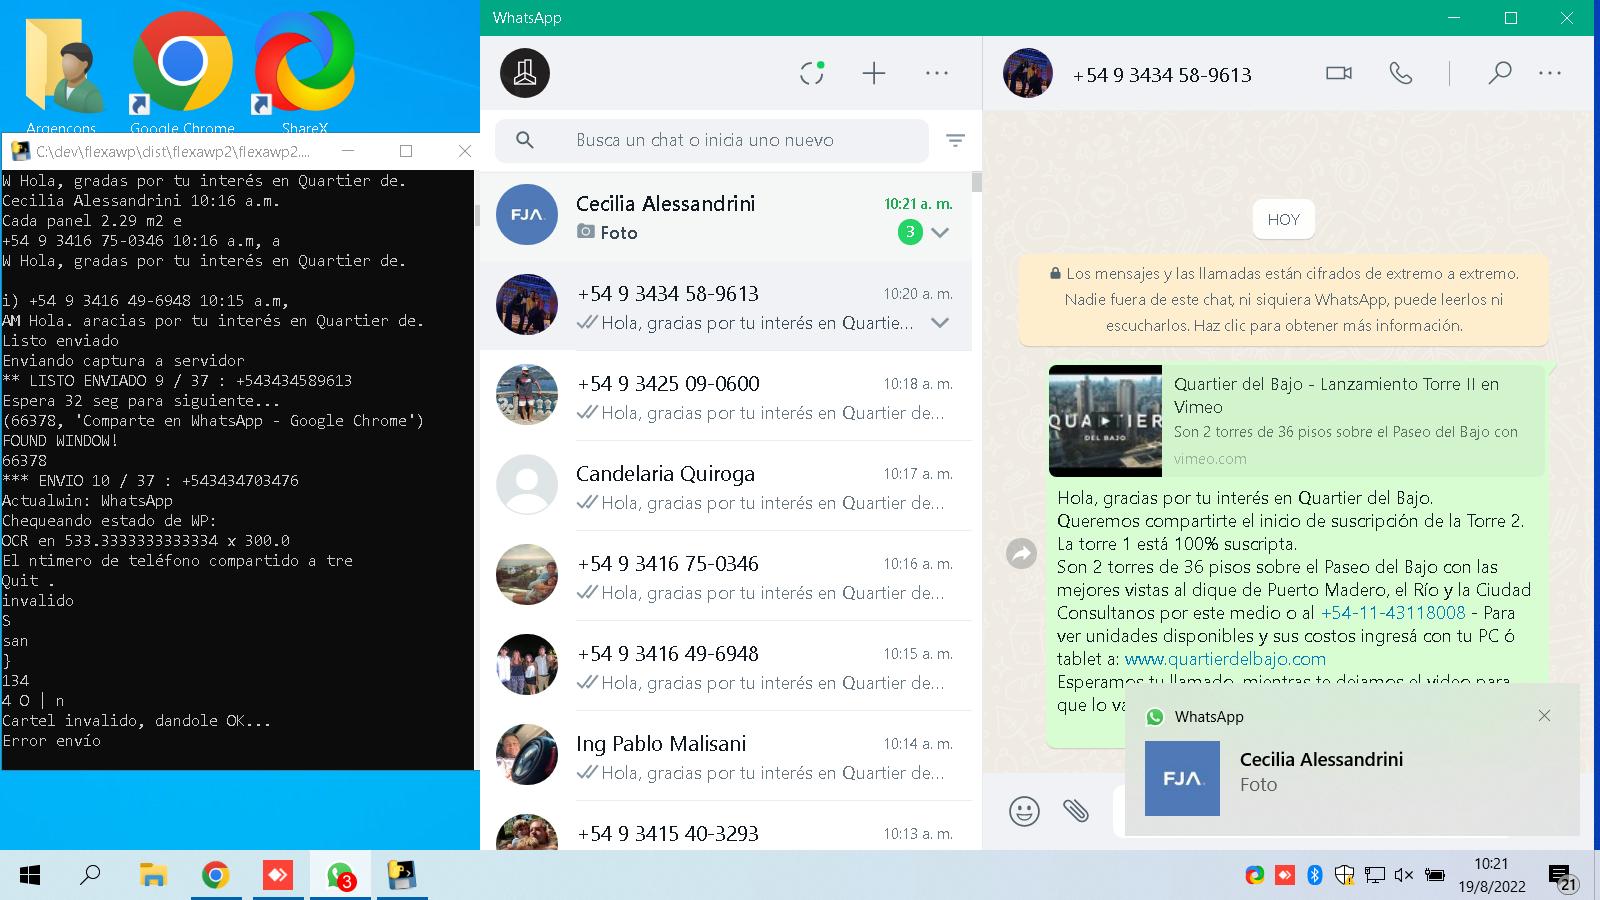Open the +54 9 3416 49-6948 chat
The image size is (1600, 900).
coord(726,667)
